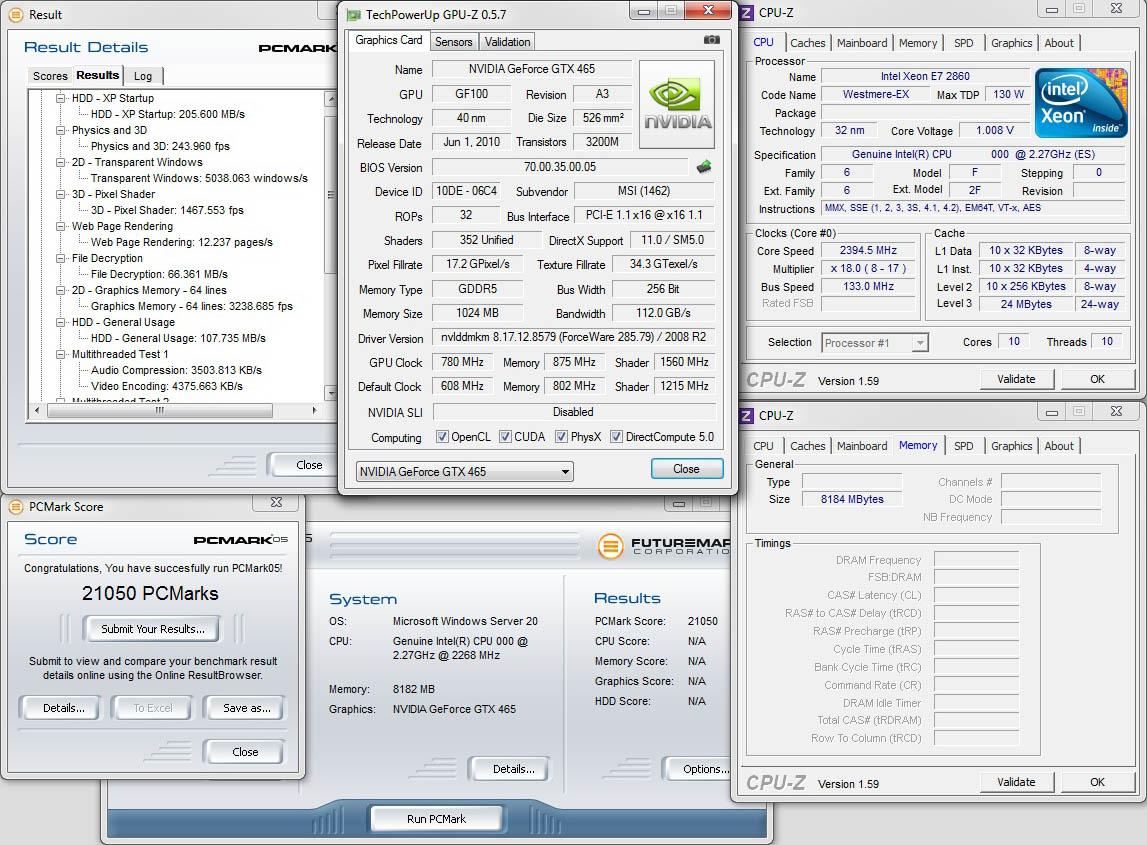Click the GPU Name field in GPU-Z
Screen dimensions: 1147x845
(532, 69)
